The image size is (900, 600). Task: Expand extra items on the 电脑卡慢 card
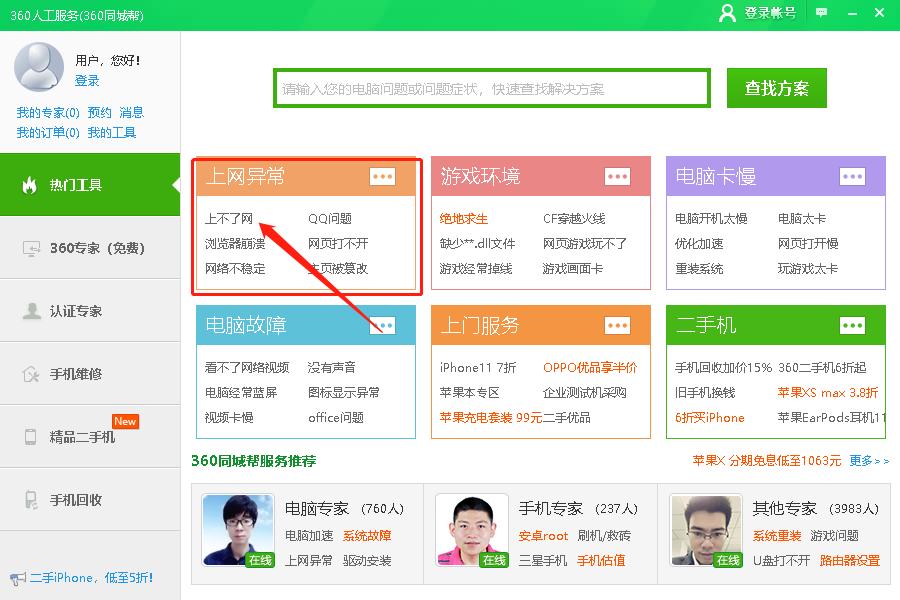tap(852, 175)
